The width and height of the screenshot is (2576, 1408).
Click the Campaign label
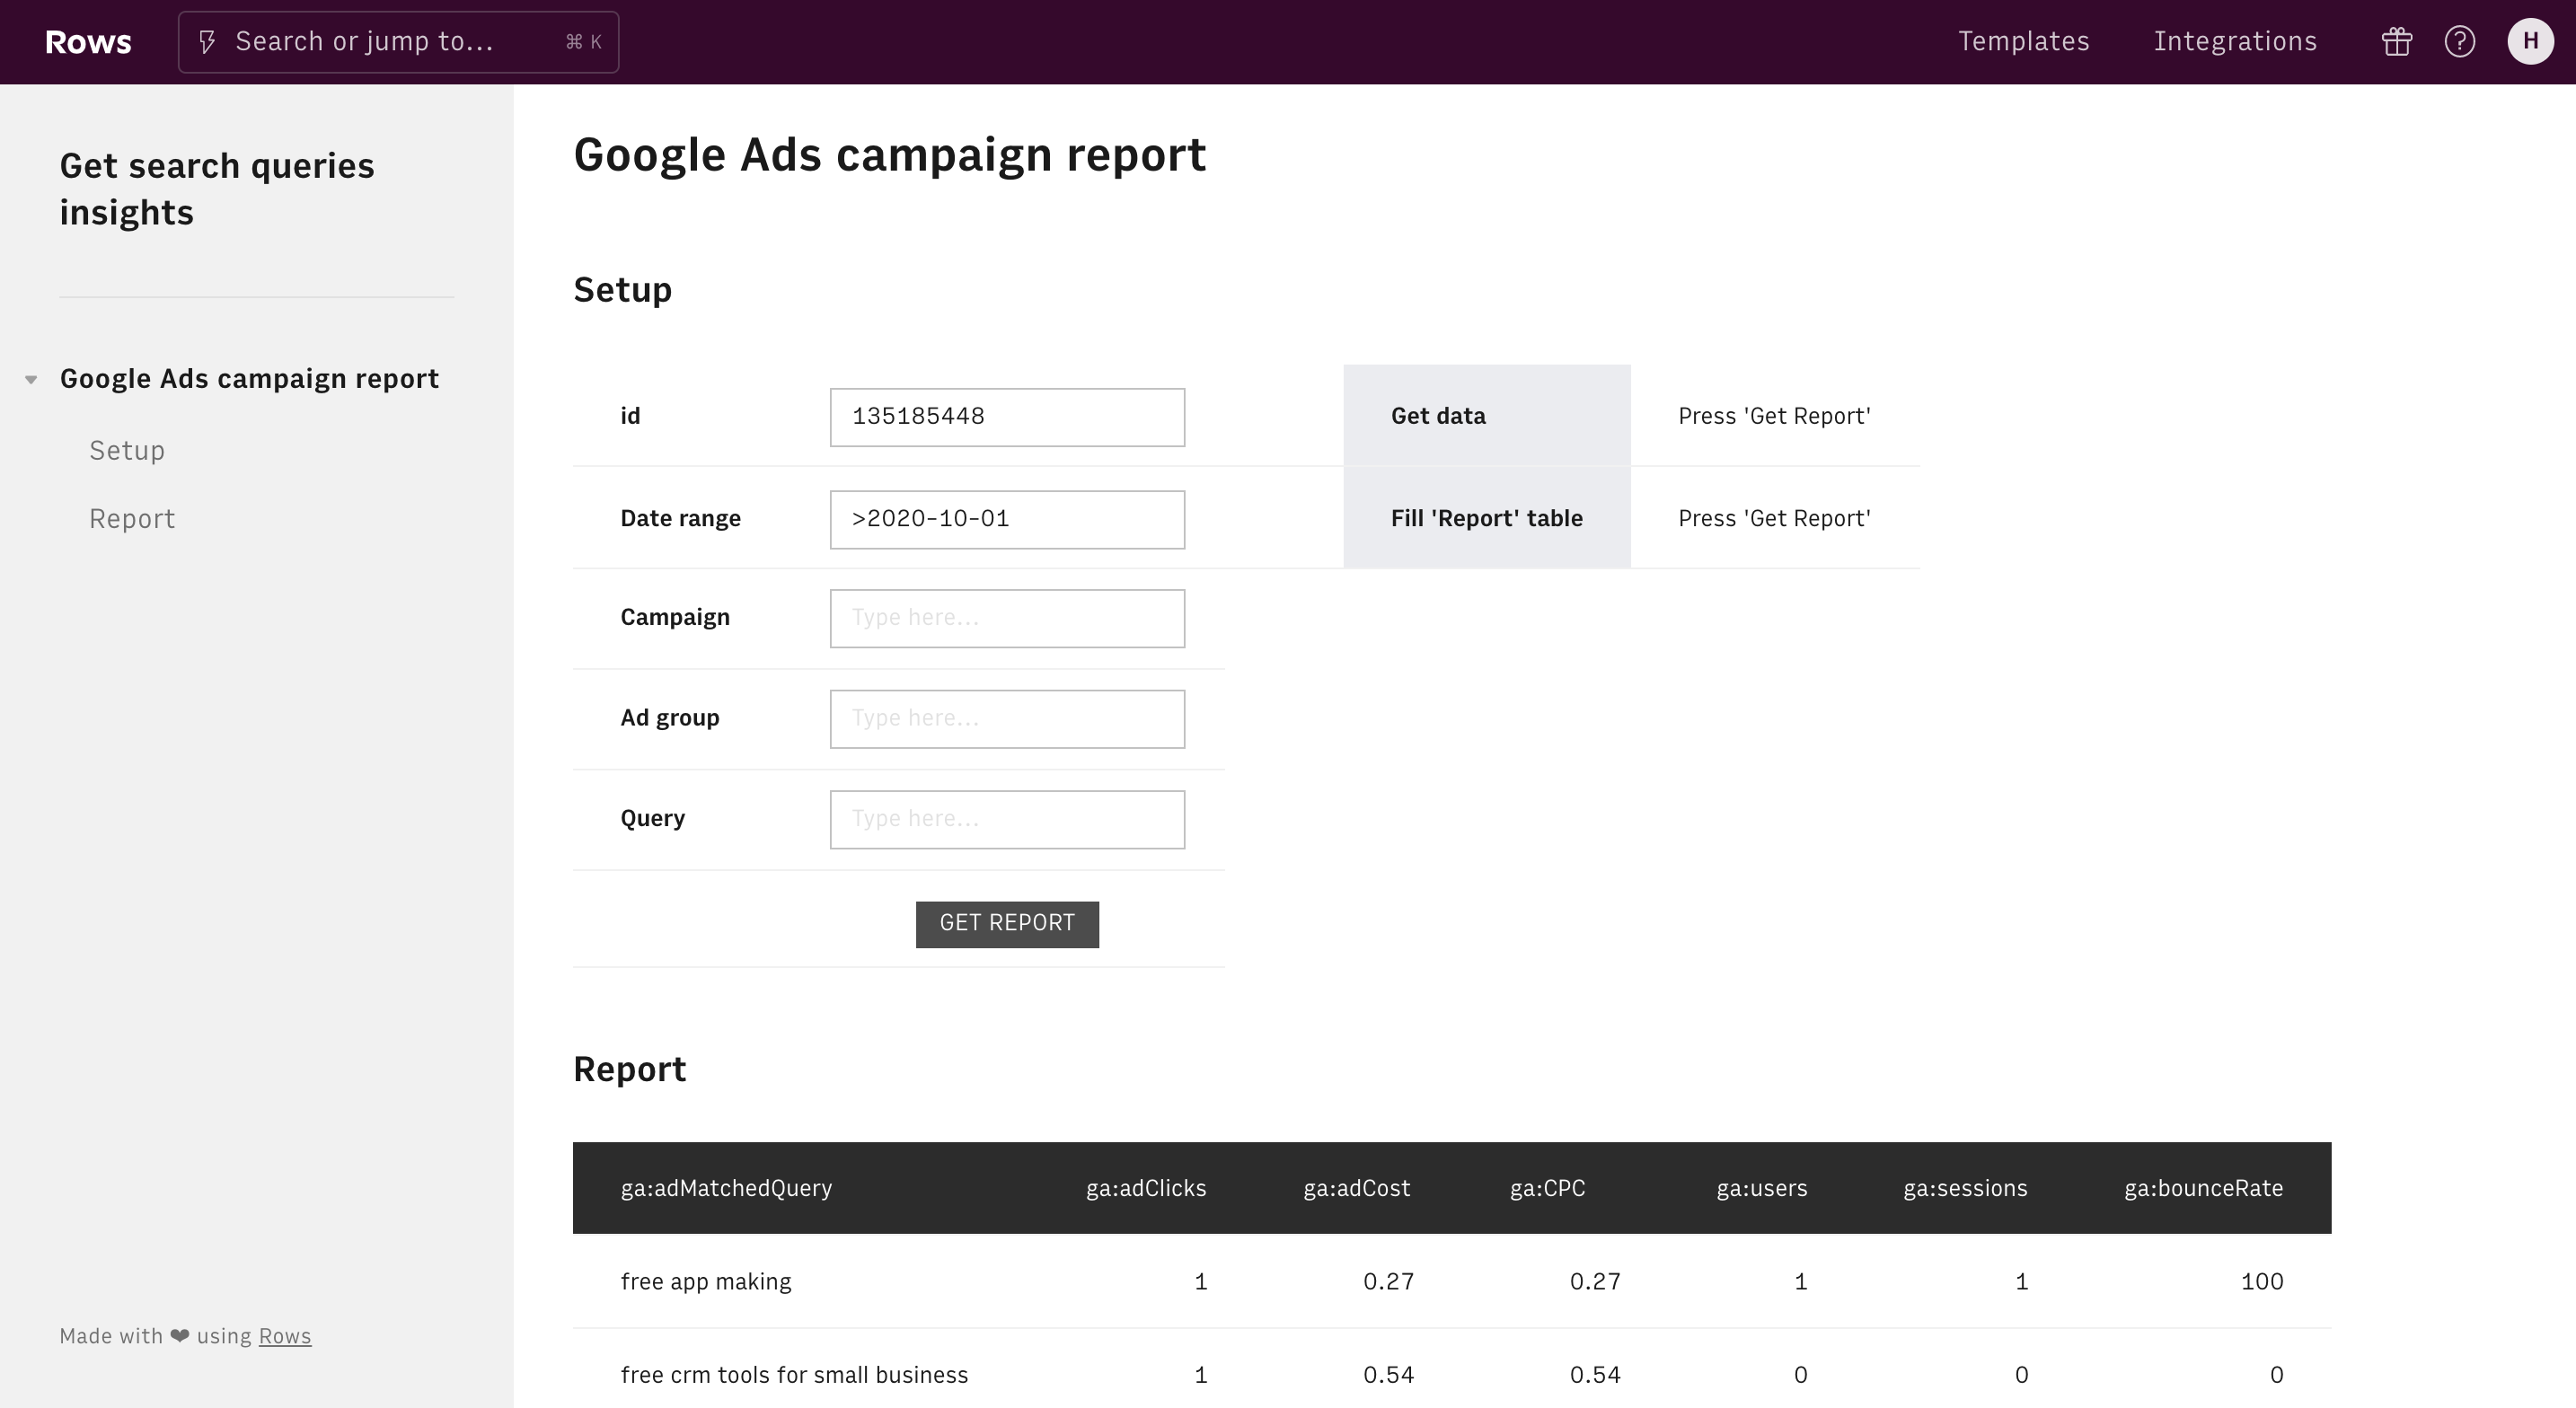(675, 618)
